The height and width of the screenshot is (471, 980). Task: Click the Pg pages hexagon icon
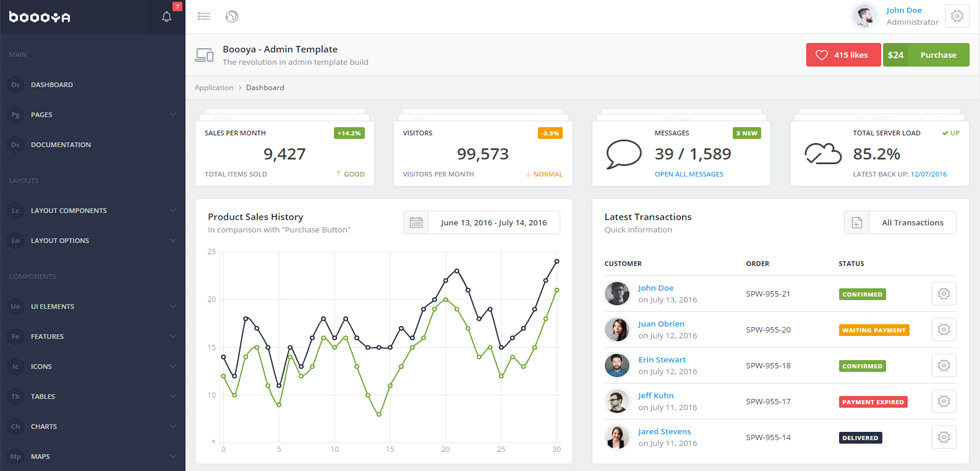pos(16,115)
